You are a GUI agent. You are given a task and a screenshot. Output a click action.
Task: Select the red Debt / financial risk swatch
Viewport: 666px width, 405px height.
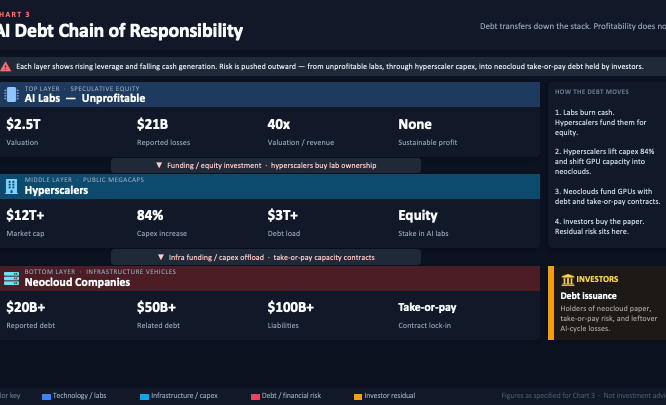click(255, 397)
